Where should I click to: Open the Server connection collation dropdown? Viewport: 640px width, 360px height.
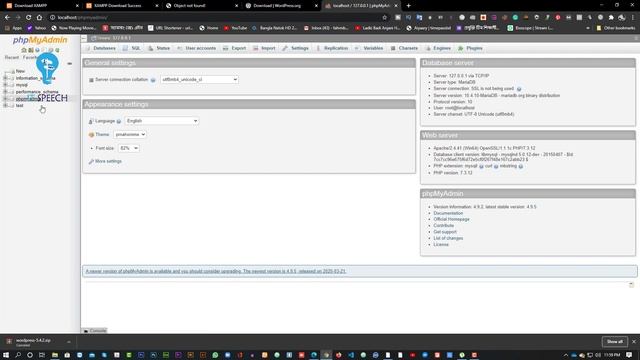click(200, 80)
